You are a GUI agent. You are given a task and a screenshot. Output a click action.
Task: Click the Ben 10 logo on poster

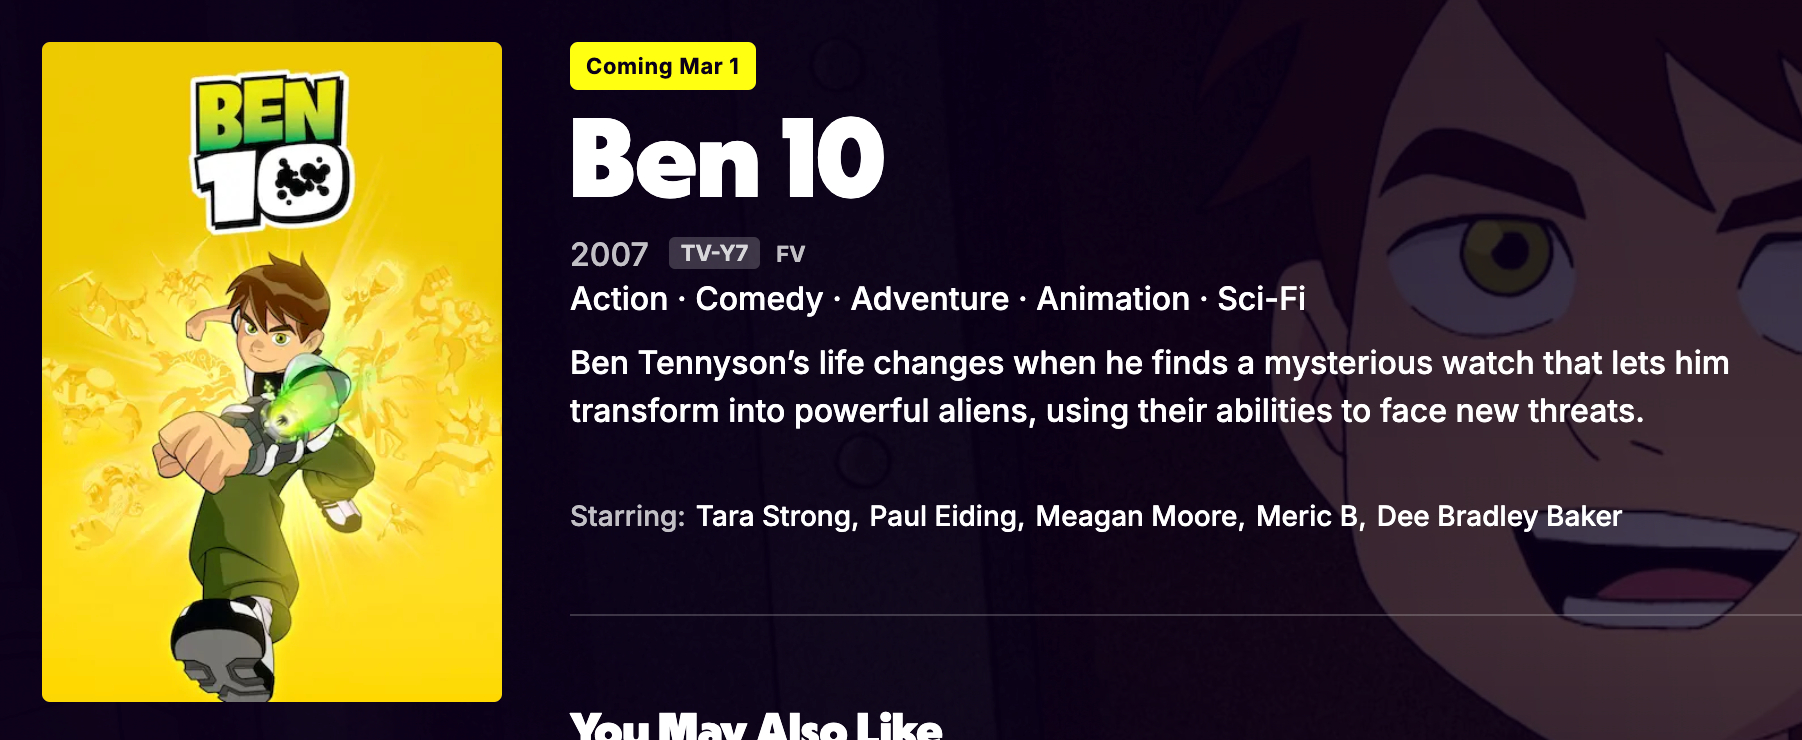[271, 150]
